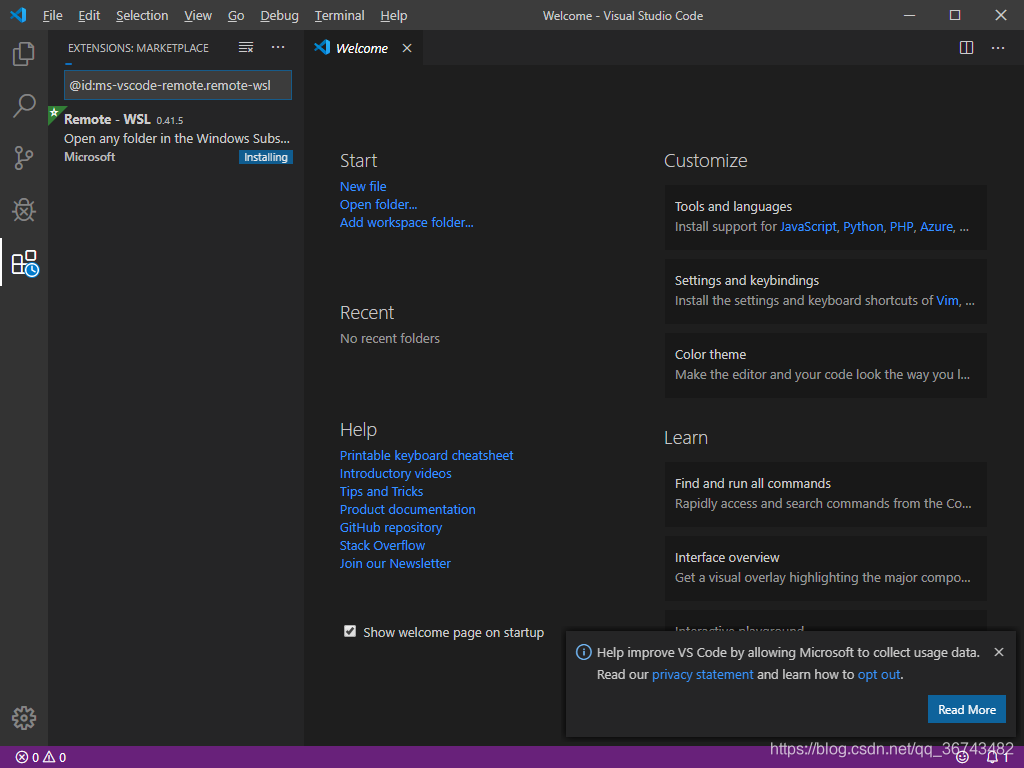Click the New file link
Screen dimensions: 1024x768
363,187
